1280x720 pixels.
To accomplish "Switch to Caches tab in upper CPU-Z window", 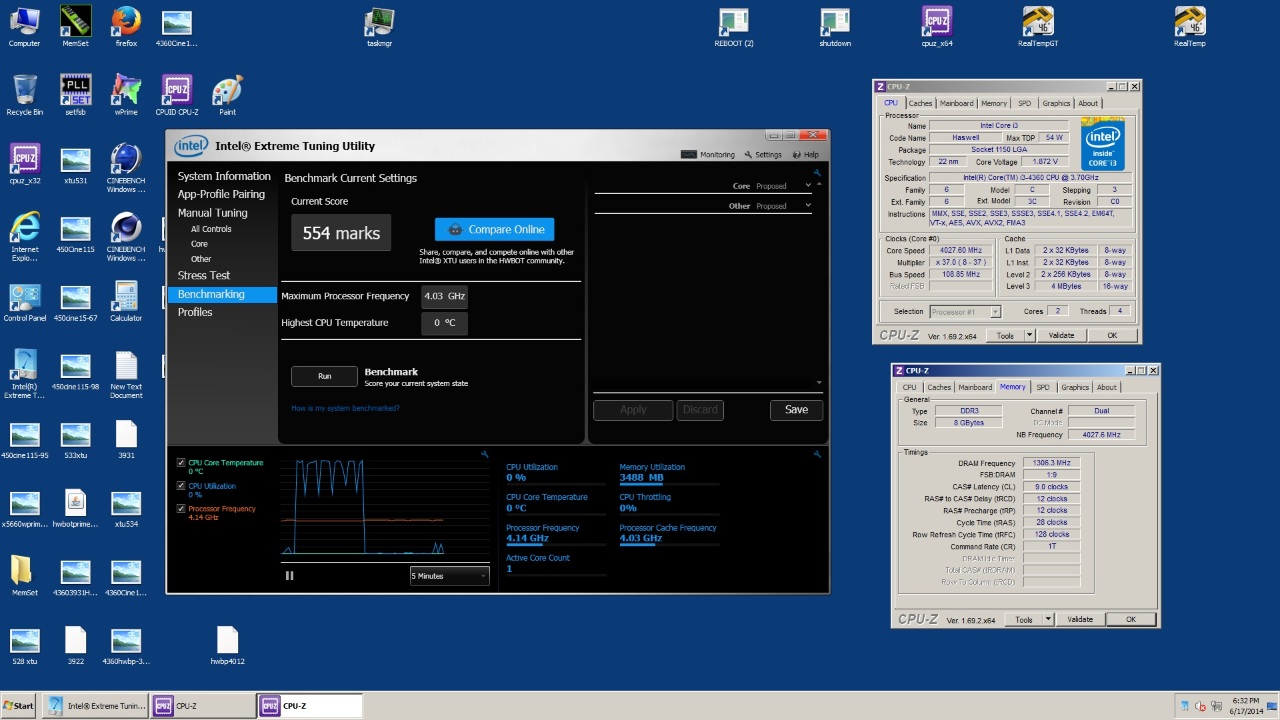I will click(x=920, y=103).
